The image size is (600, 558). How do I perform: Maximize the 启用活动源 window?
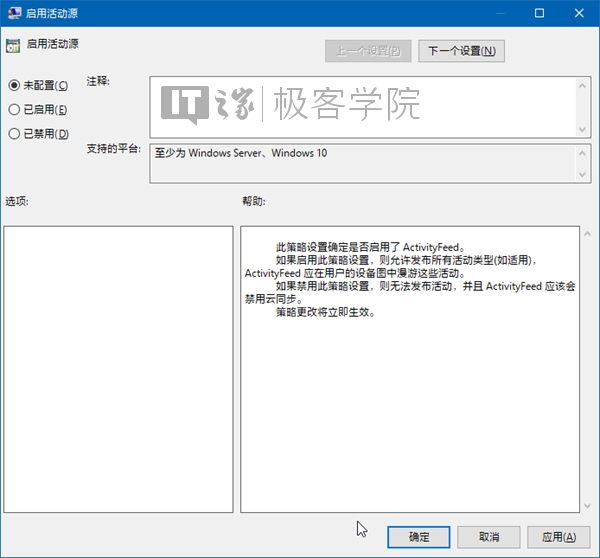tap(539, 13)
